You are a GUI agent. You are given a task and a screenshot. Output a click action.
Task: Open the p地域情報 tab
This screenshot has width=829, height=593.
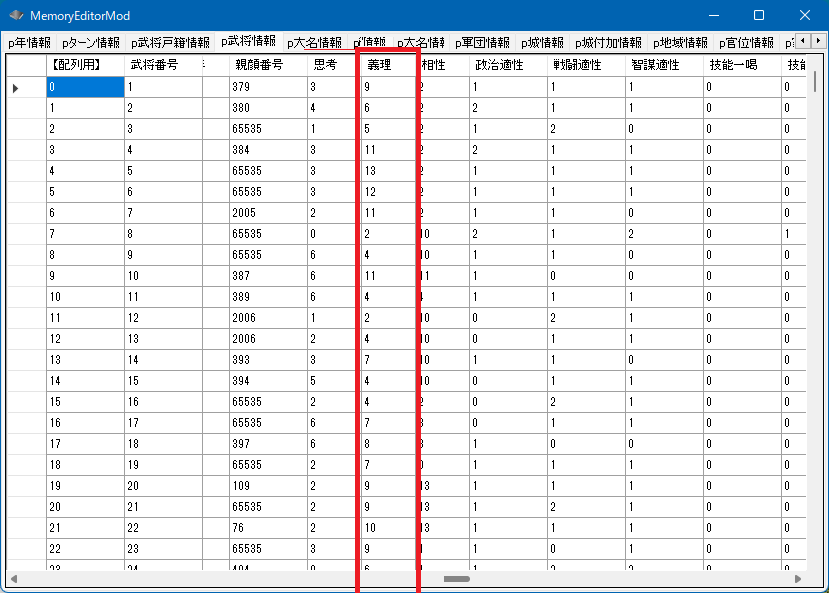(680, 43)
